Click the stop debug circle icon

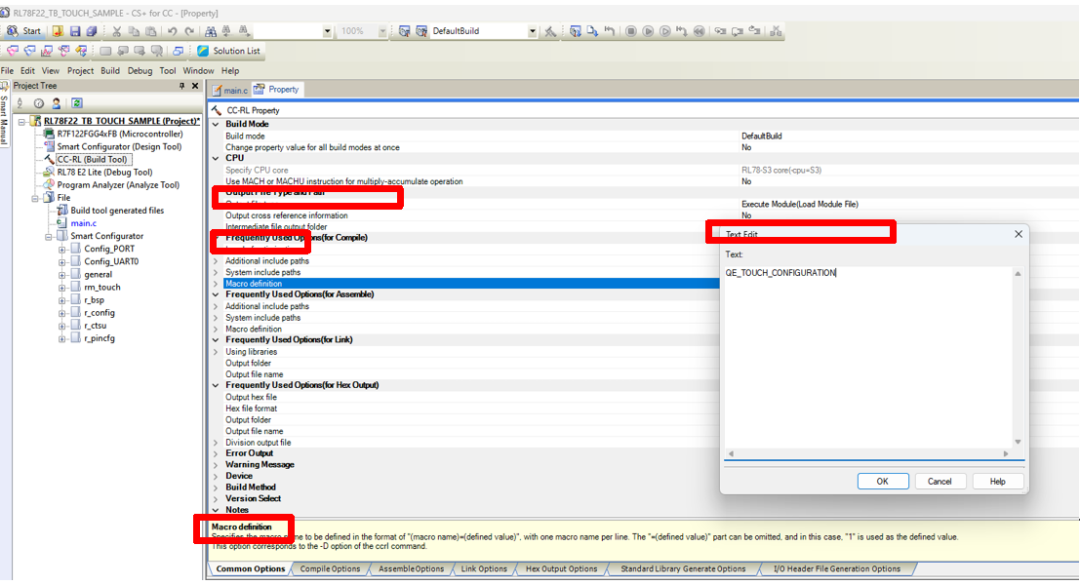point(631,31)
